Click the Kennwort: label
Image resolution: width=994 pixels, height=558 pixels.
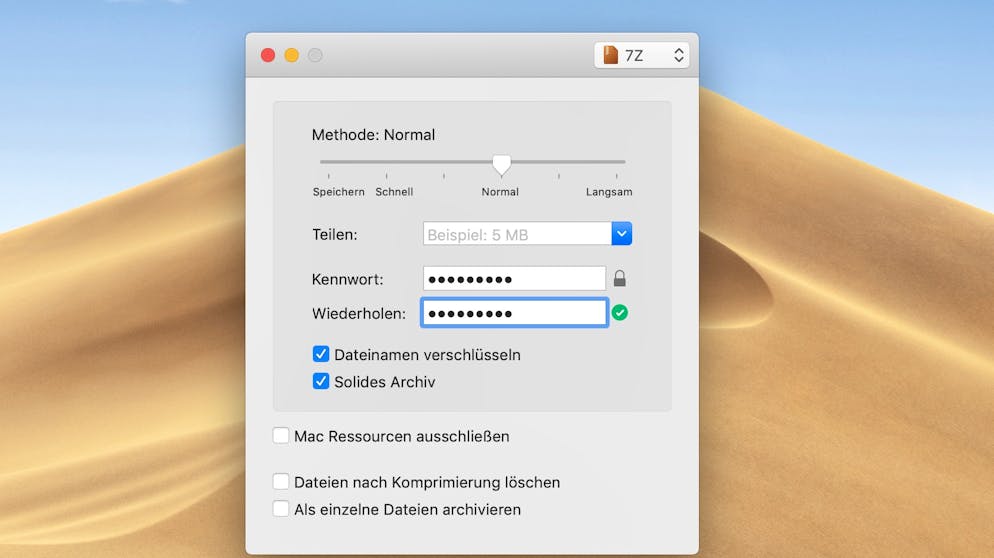pyautogui.click(x=347, y=279)
